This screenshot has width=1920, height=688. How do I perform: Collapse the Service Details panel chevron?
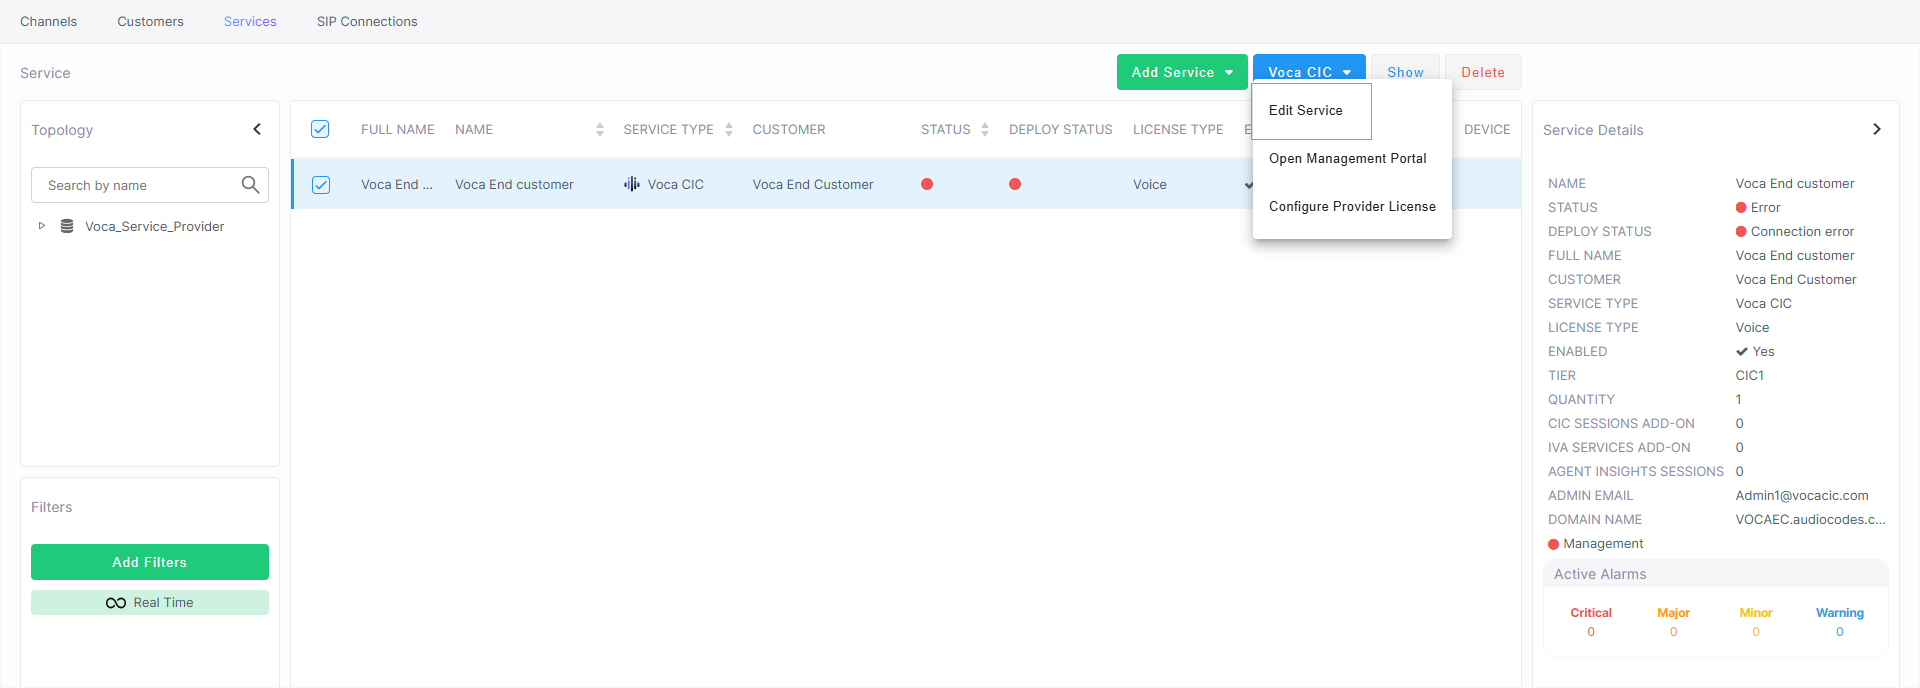coord(1876,129)
